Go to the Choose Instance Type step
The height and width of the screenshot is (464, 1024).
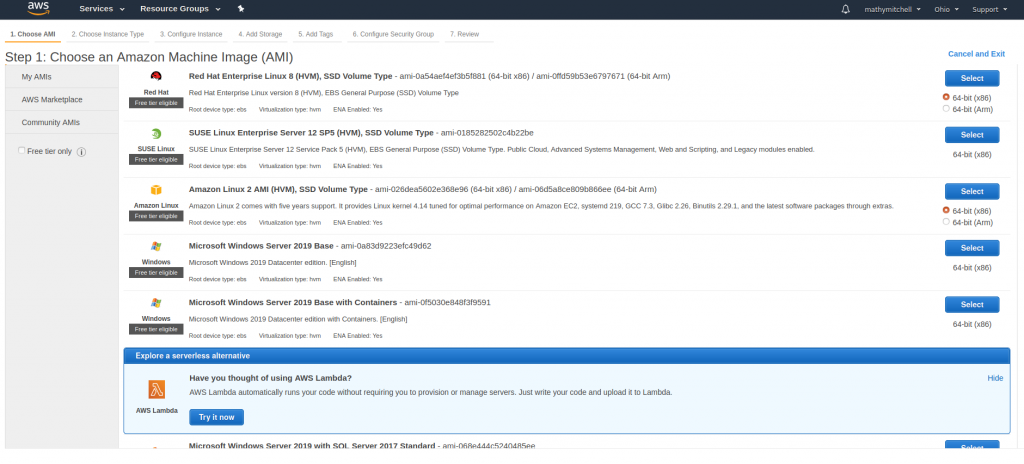click(x=111, y=34)
